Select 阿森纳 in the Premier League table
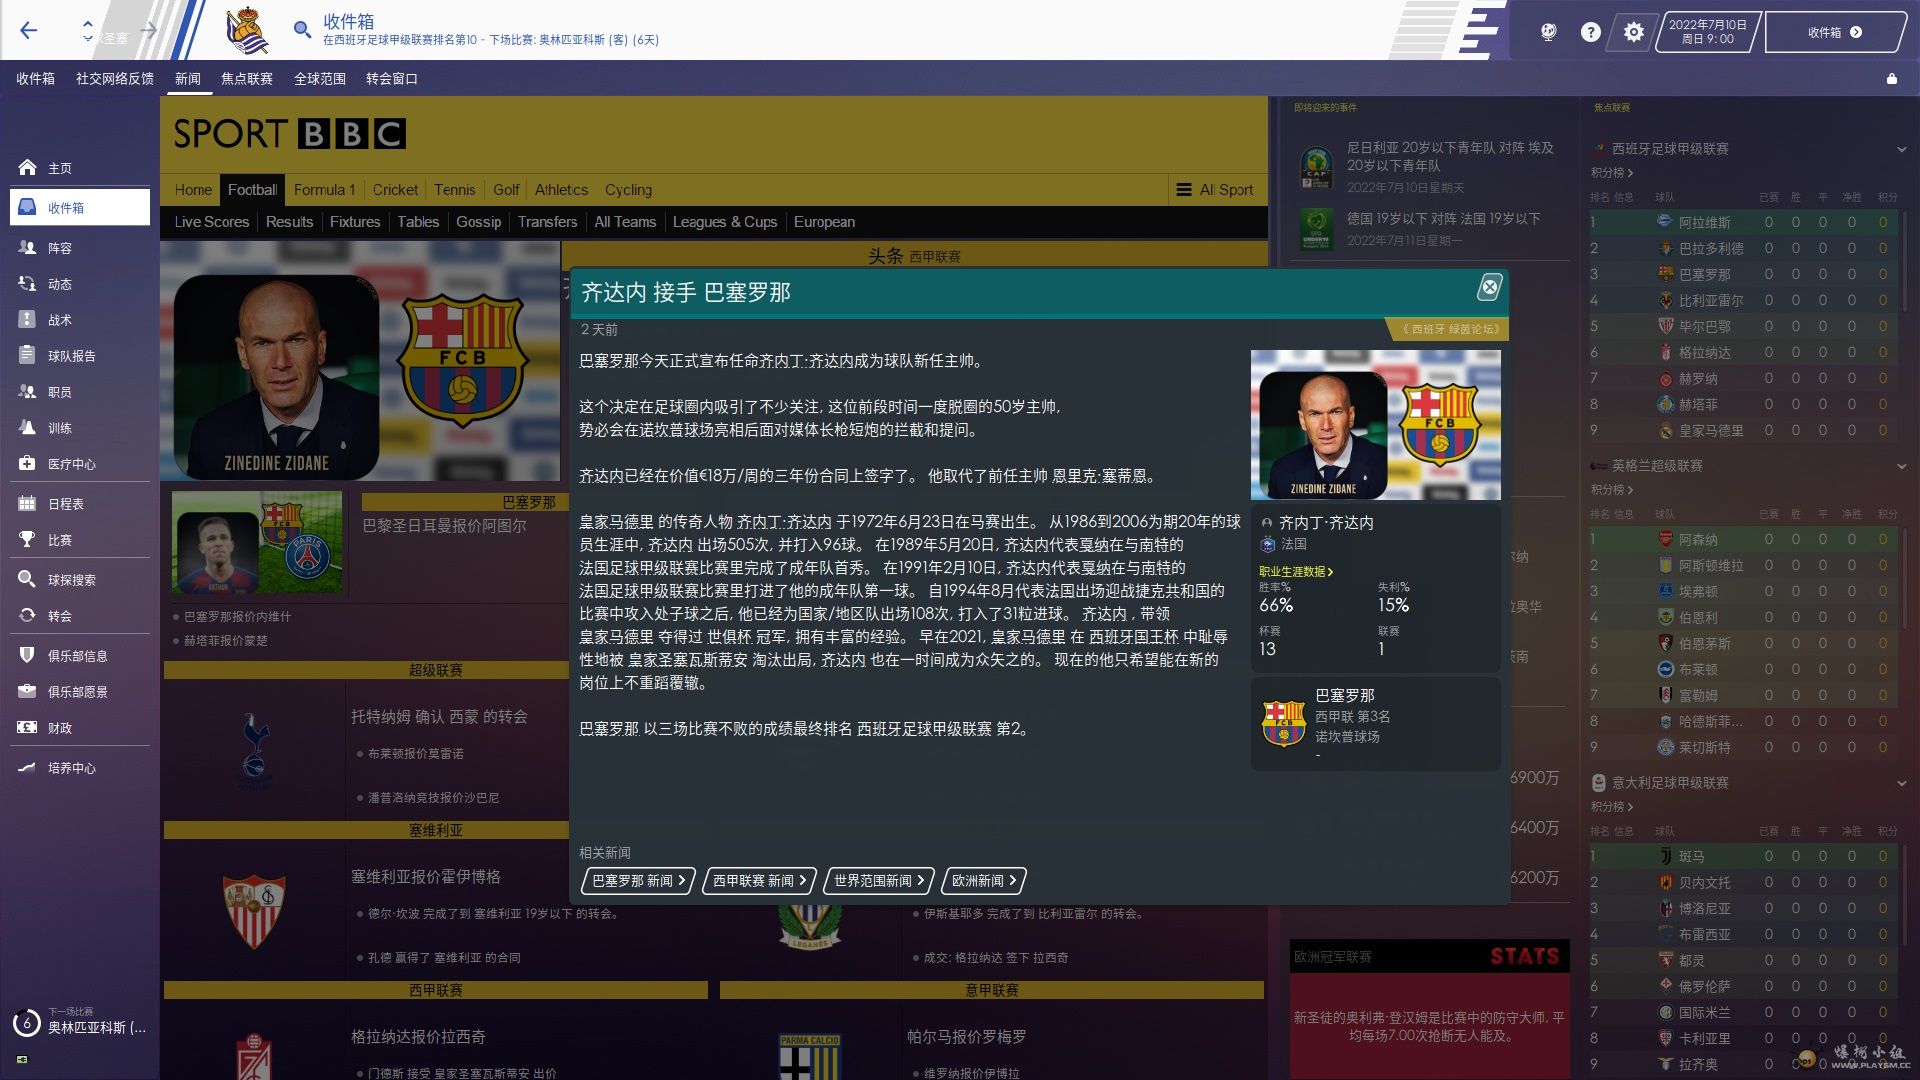The image size is (1920, 1080). tap(1698, 540)
